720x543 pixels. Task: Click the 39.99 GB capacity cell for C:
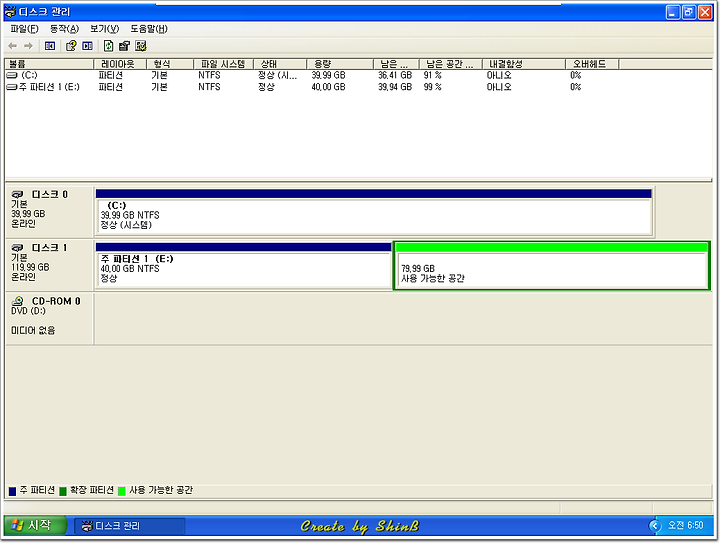pyautogui.click(x=328, y=75)
